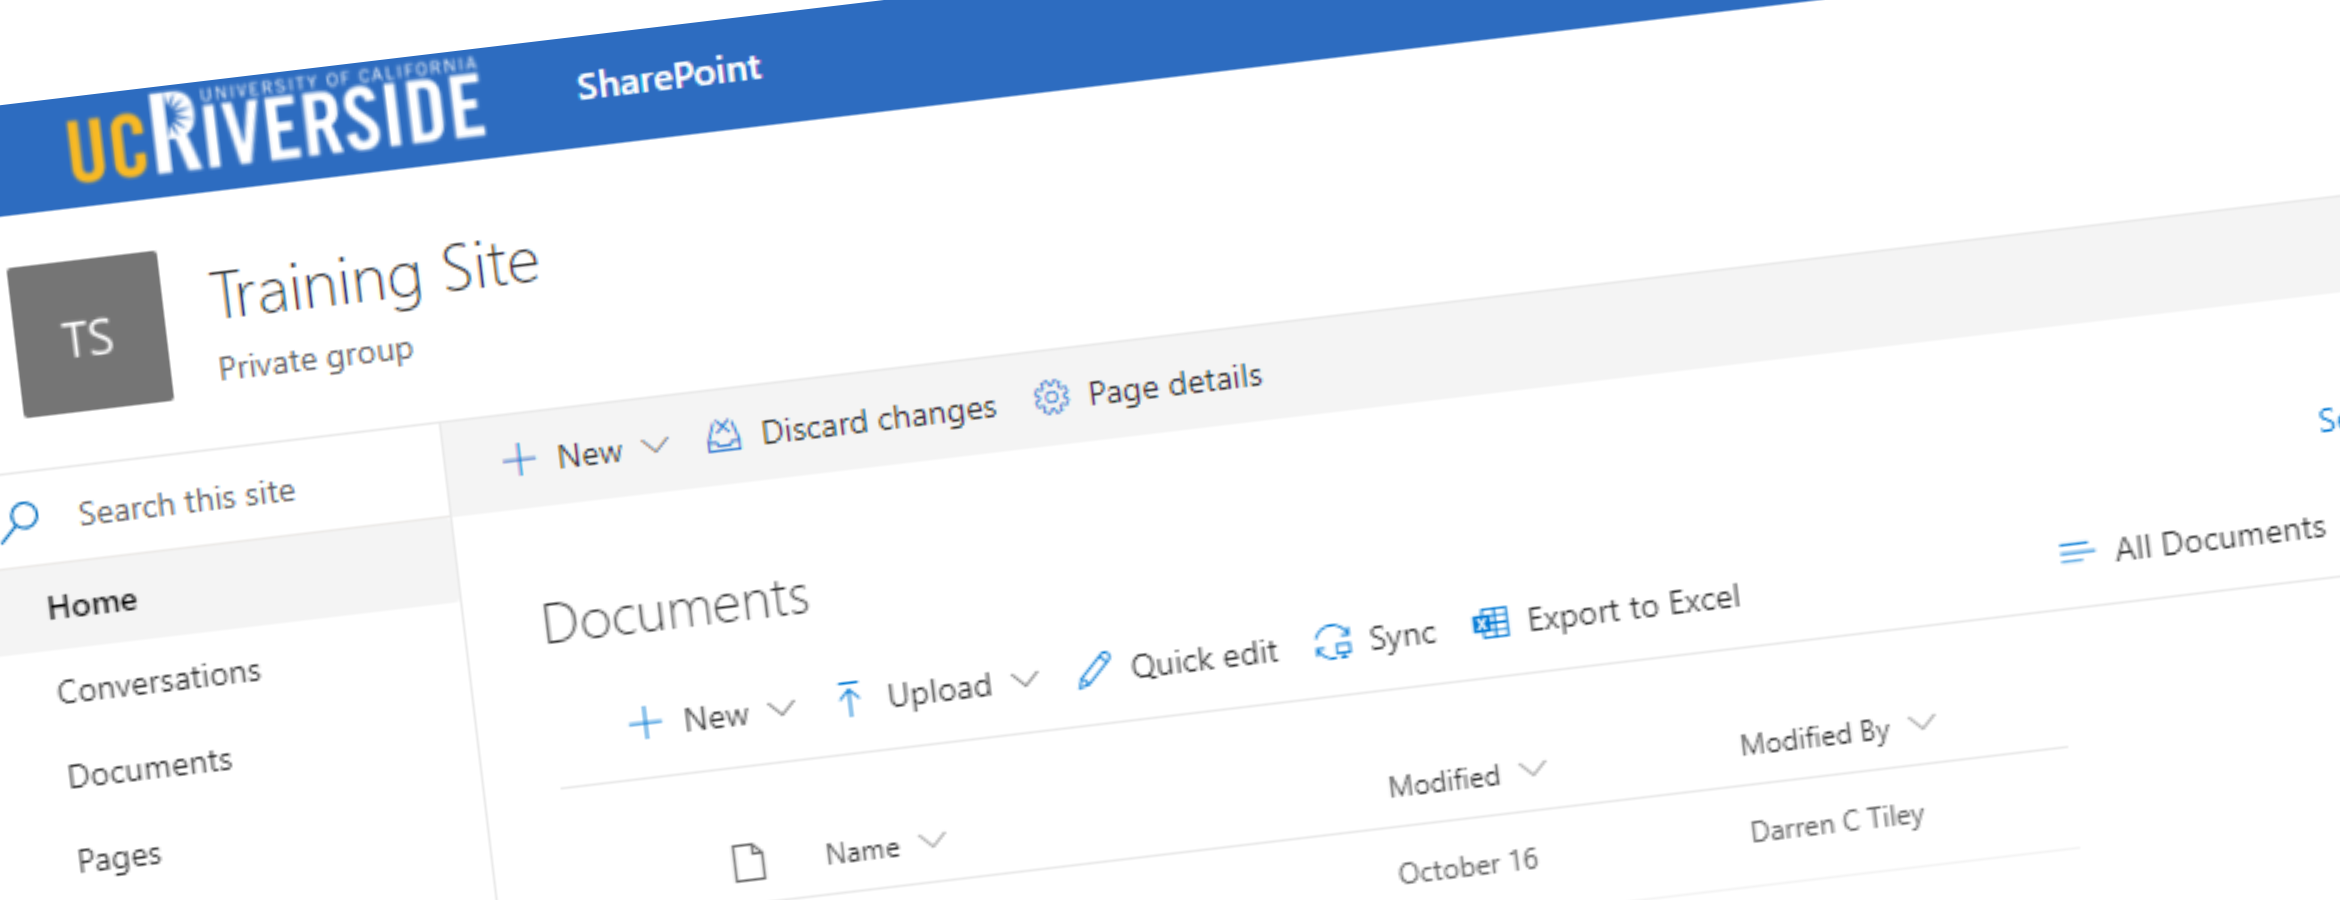The image size is (2340, 900).
Task: Expand the Documents New dropdown chevron
Action: point(781,708)
